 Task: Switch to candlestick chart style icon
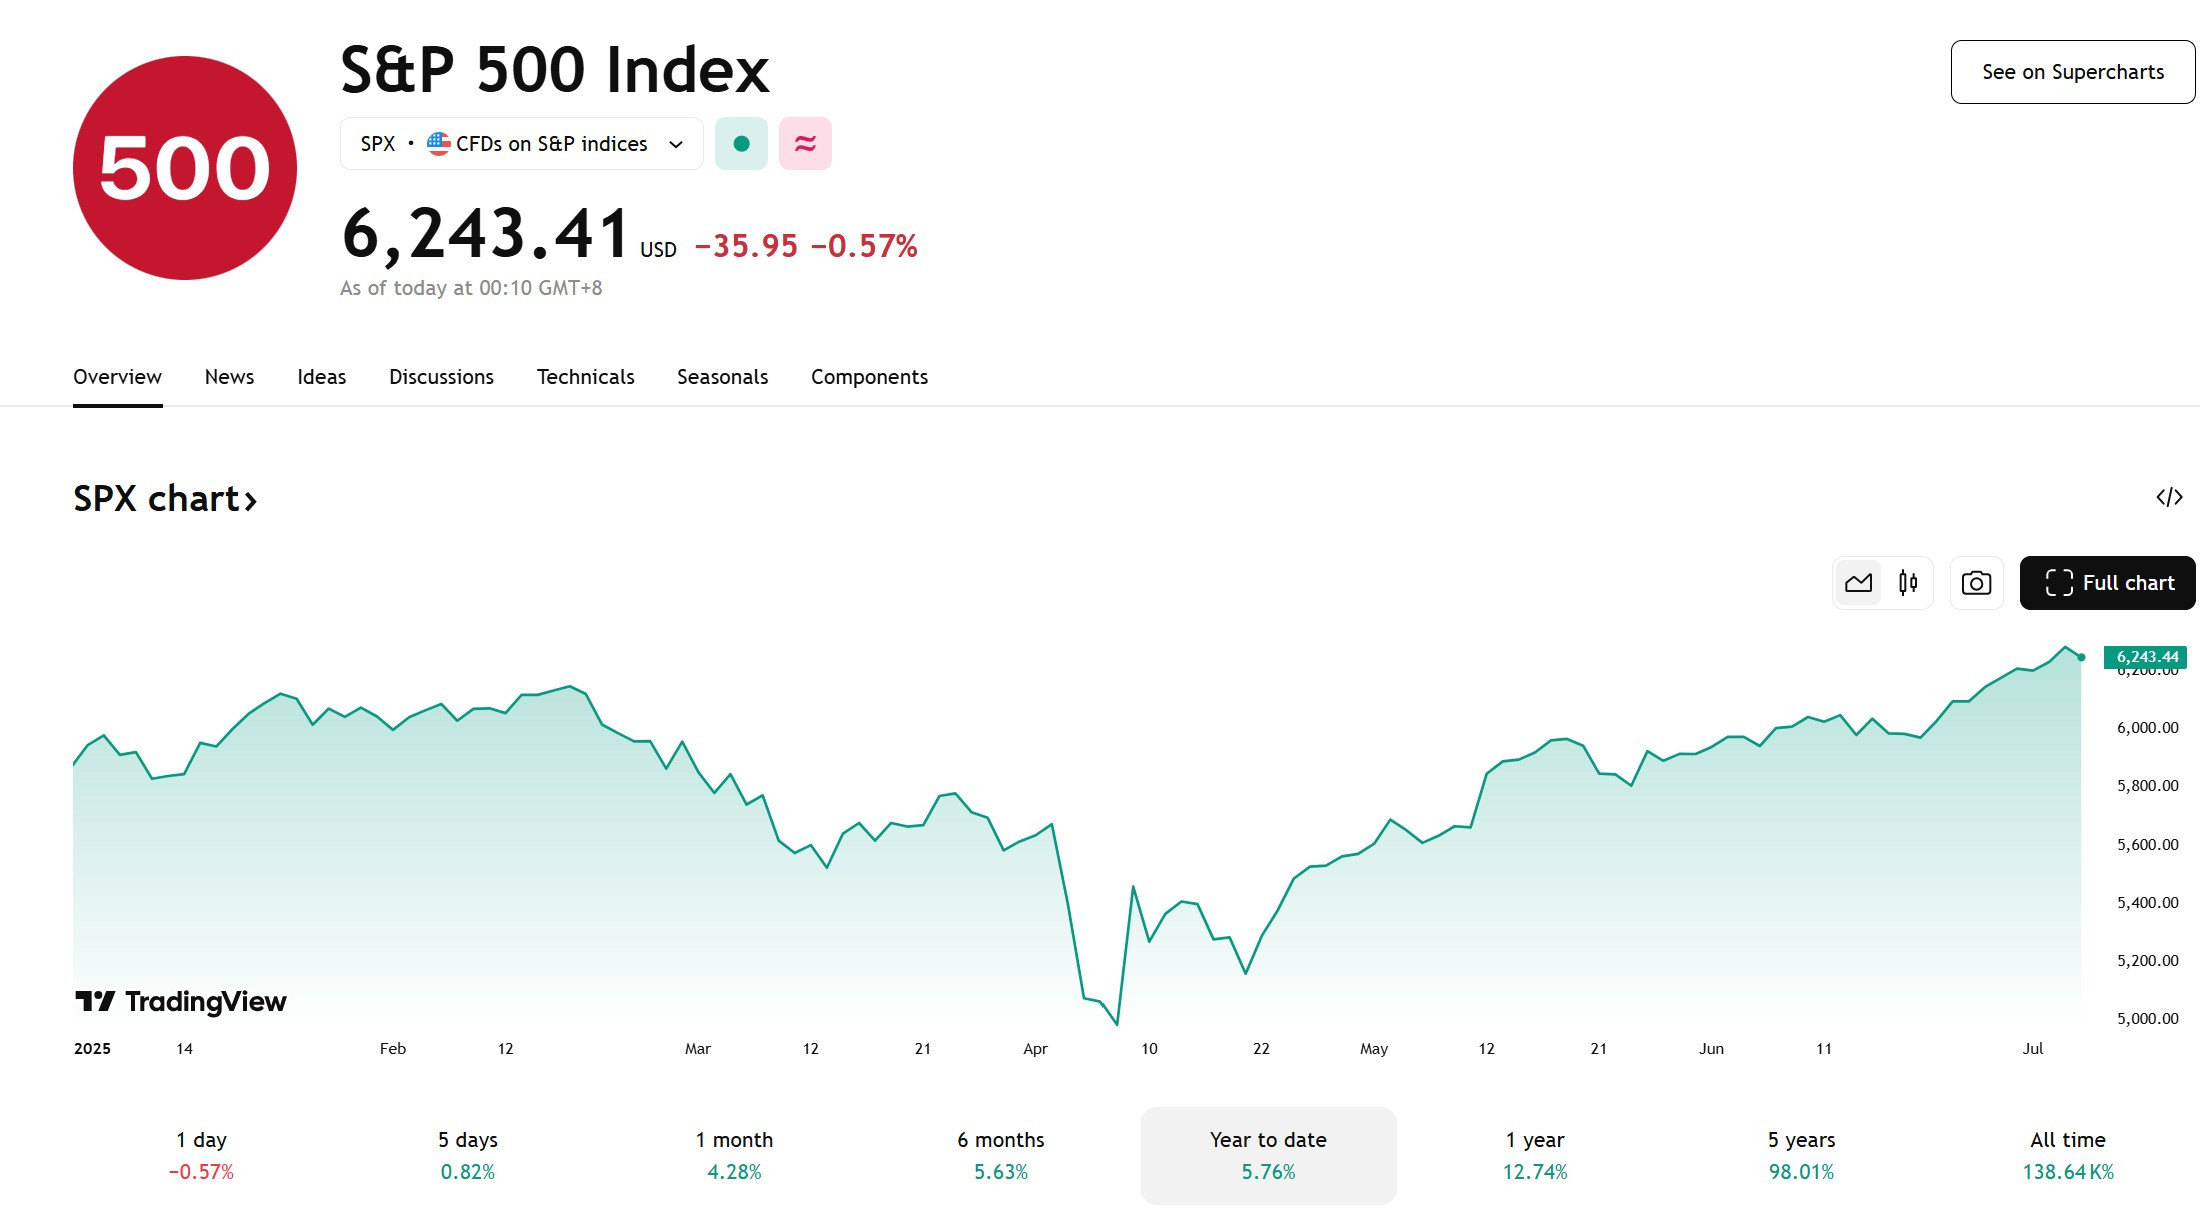[1908, 583]
